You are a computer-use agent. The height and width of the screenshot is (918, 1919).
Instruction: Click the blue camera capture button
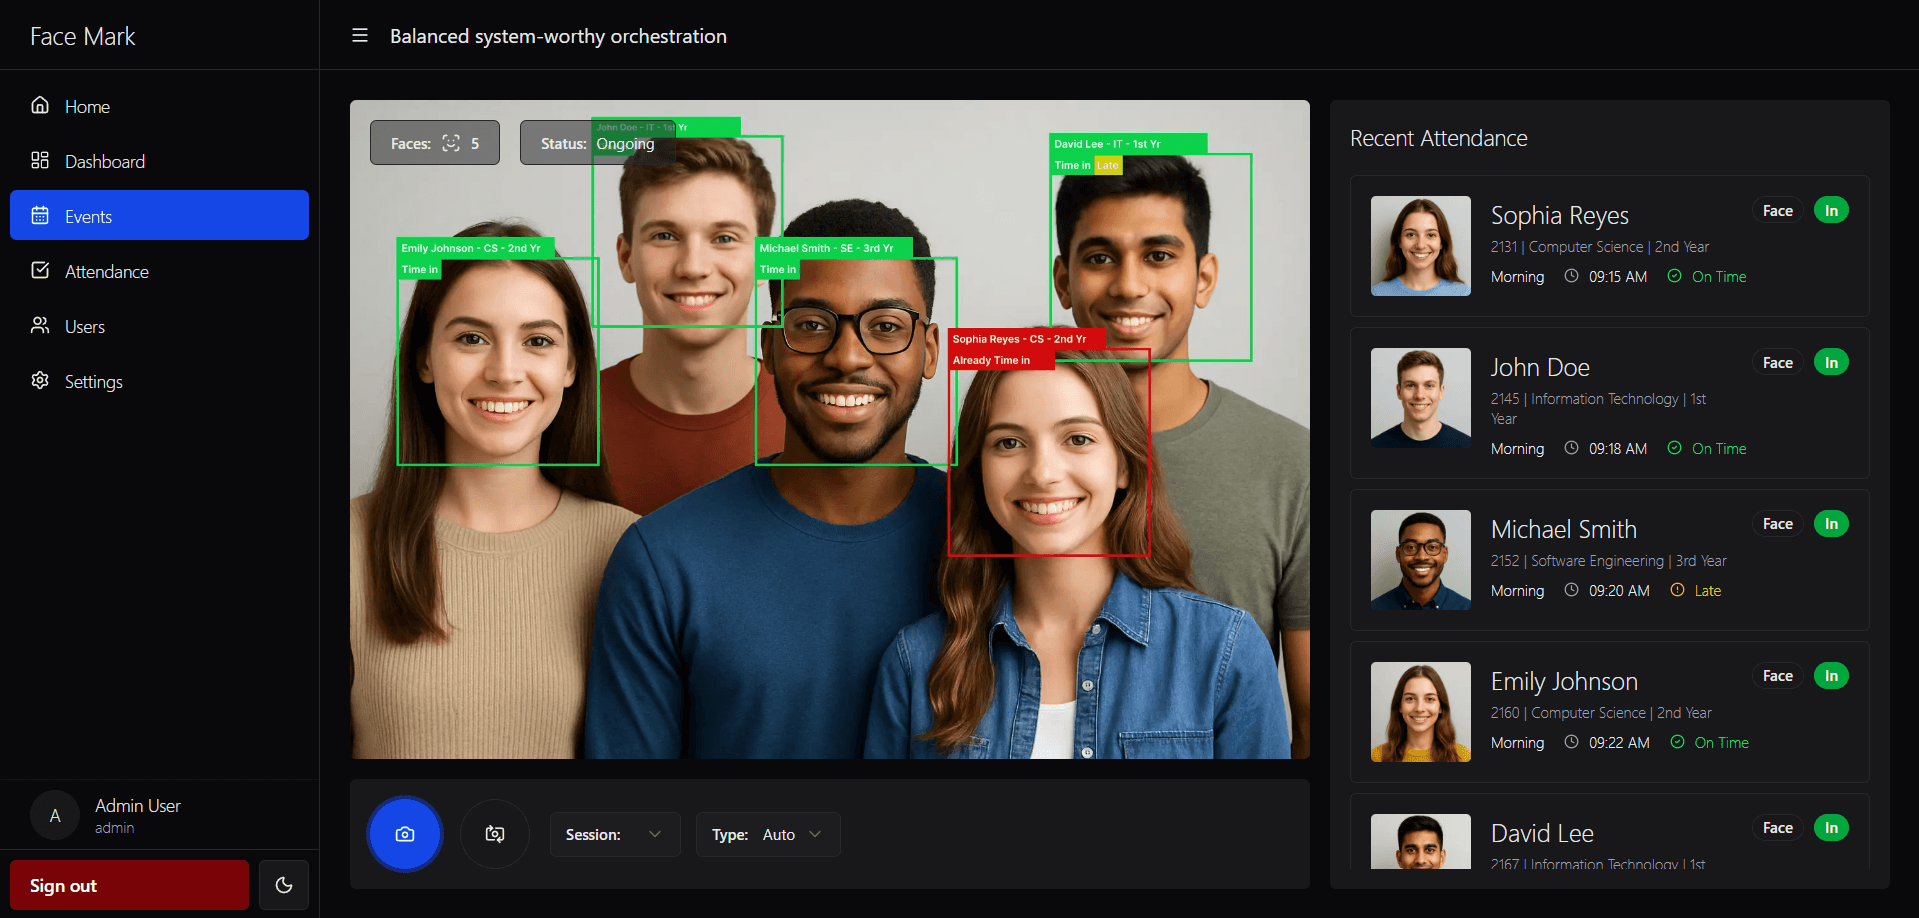[404, 833]
